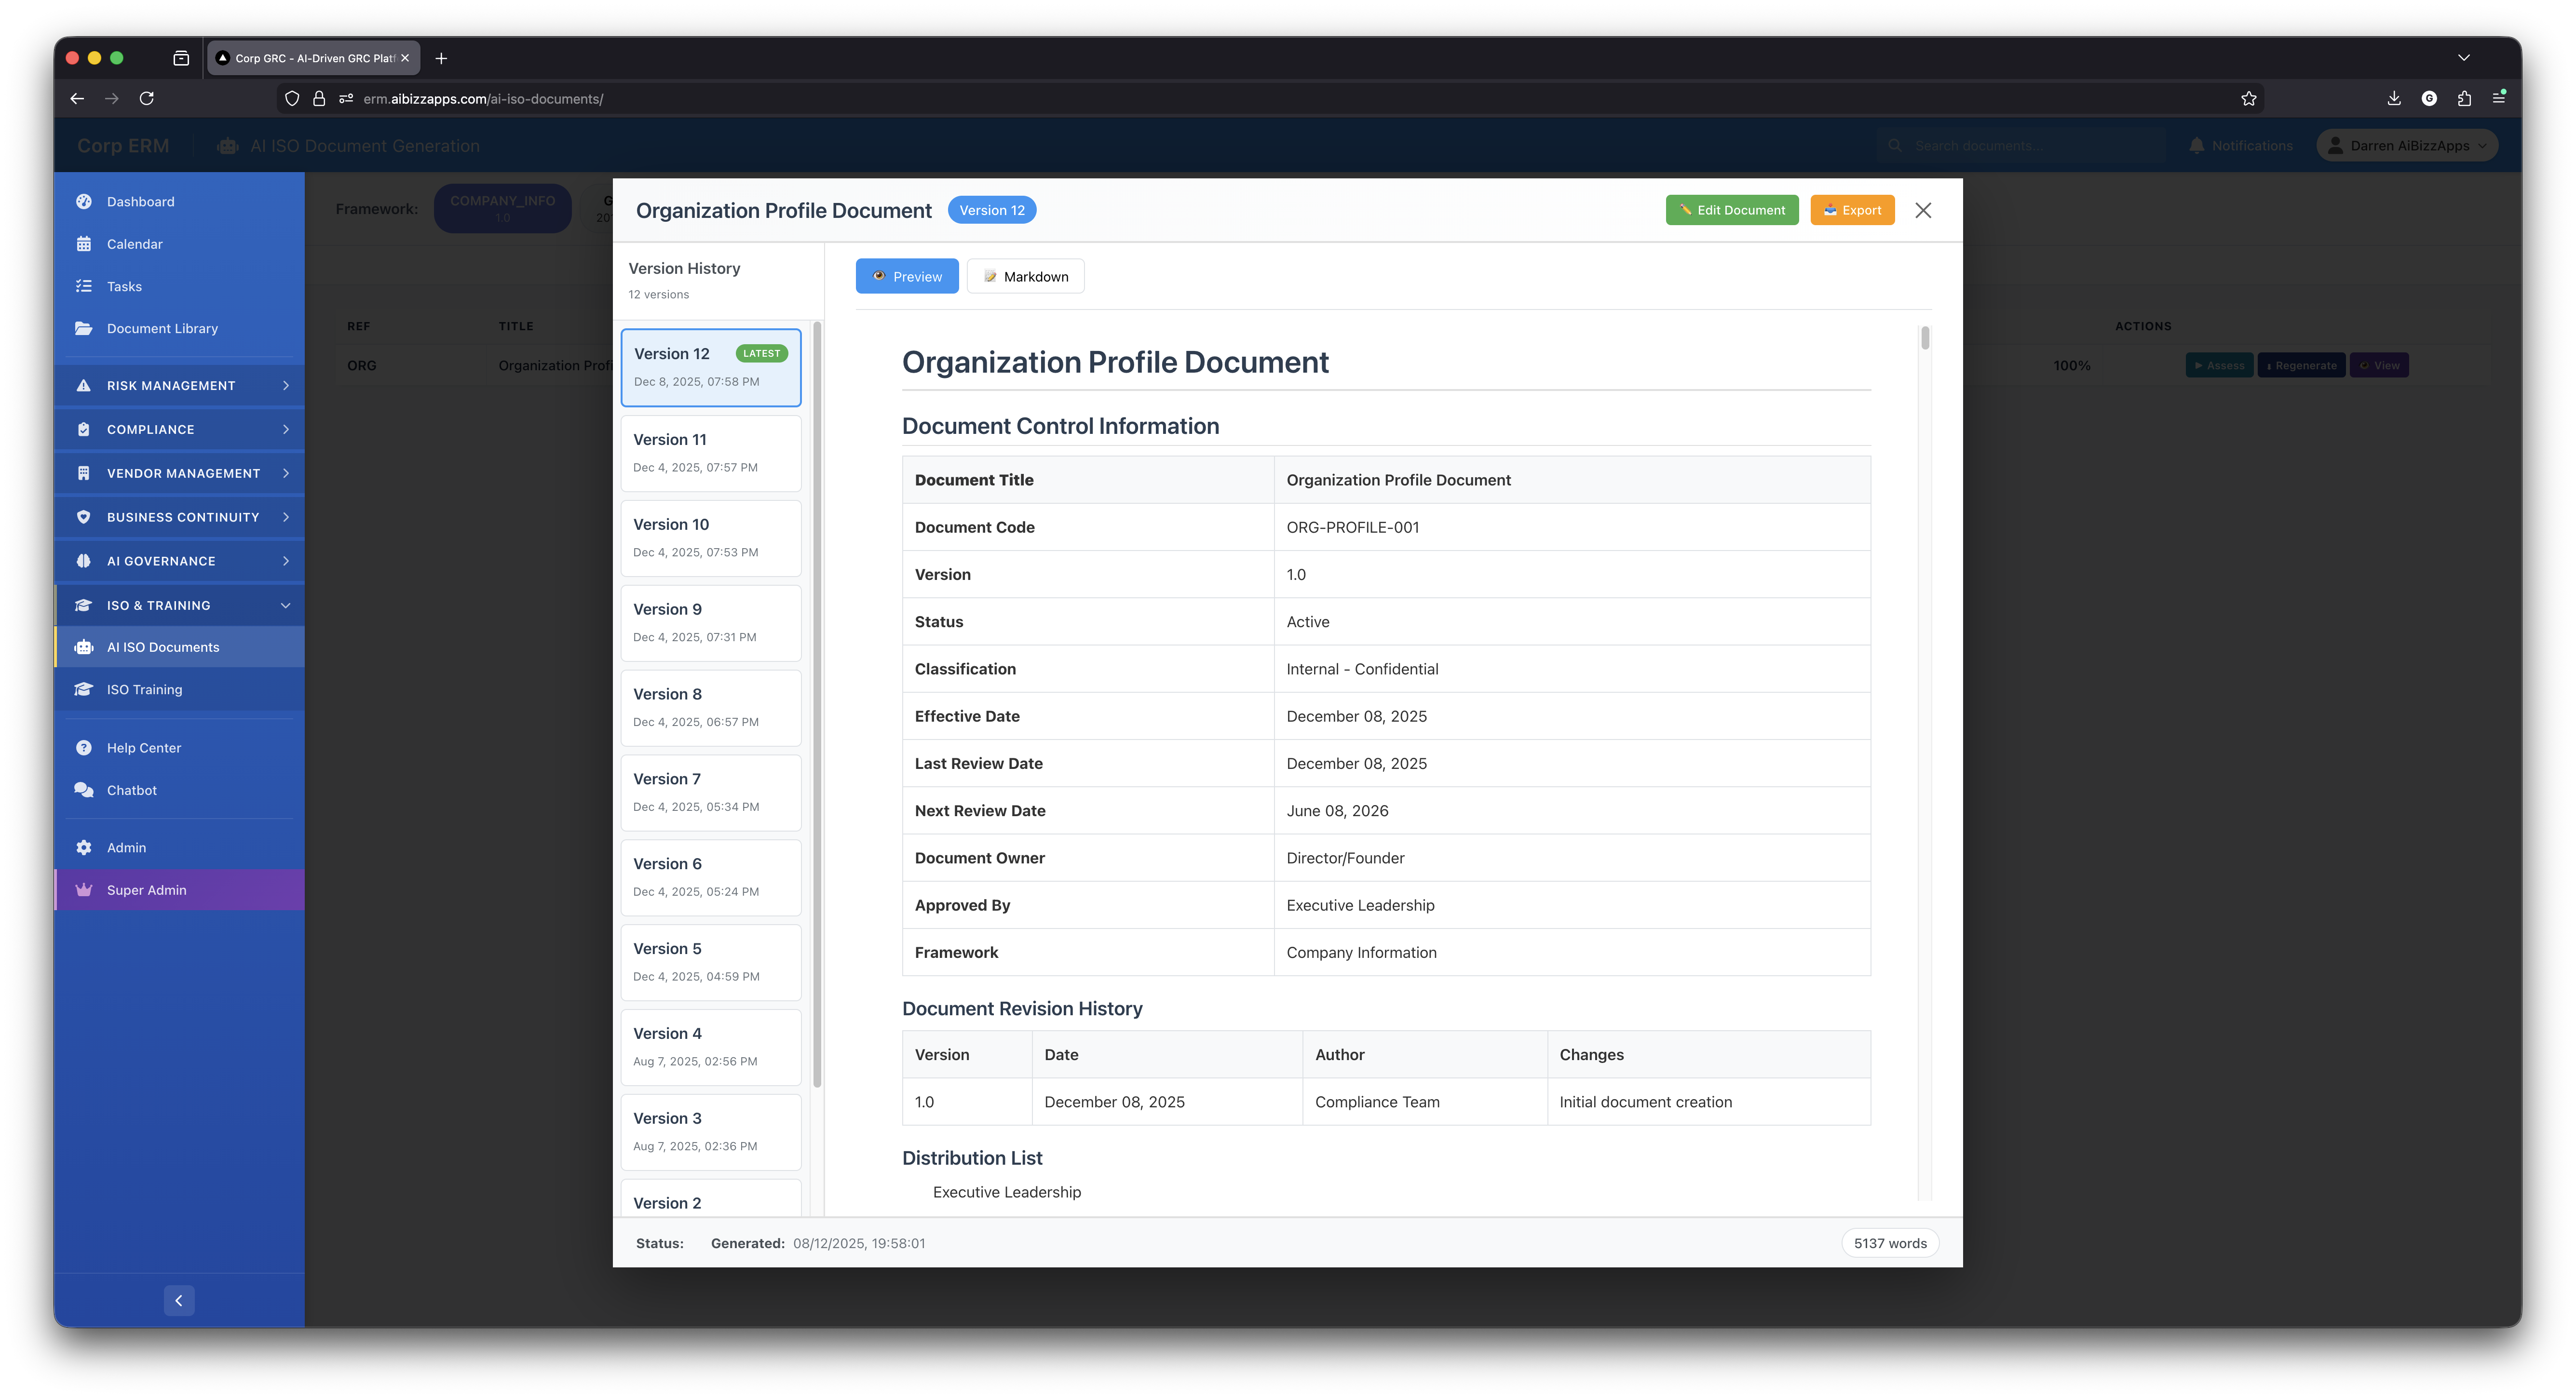Switch to the Markdown tab
2576x1399 pixels.
[1025, 276]
